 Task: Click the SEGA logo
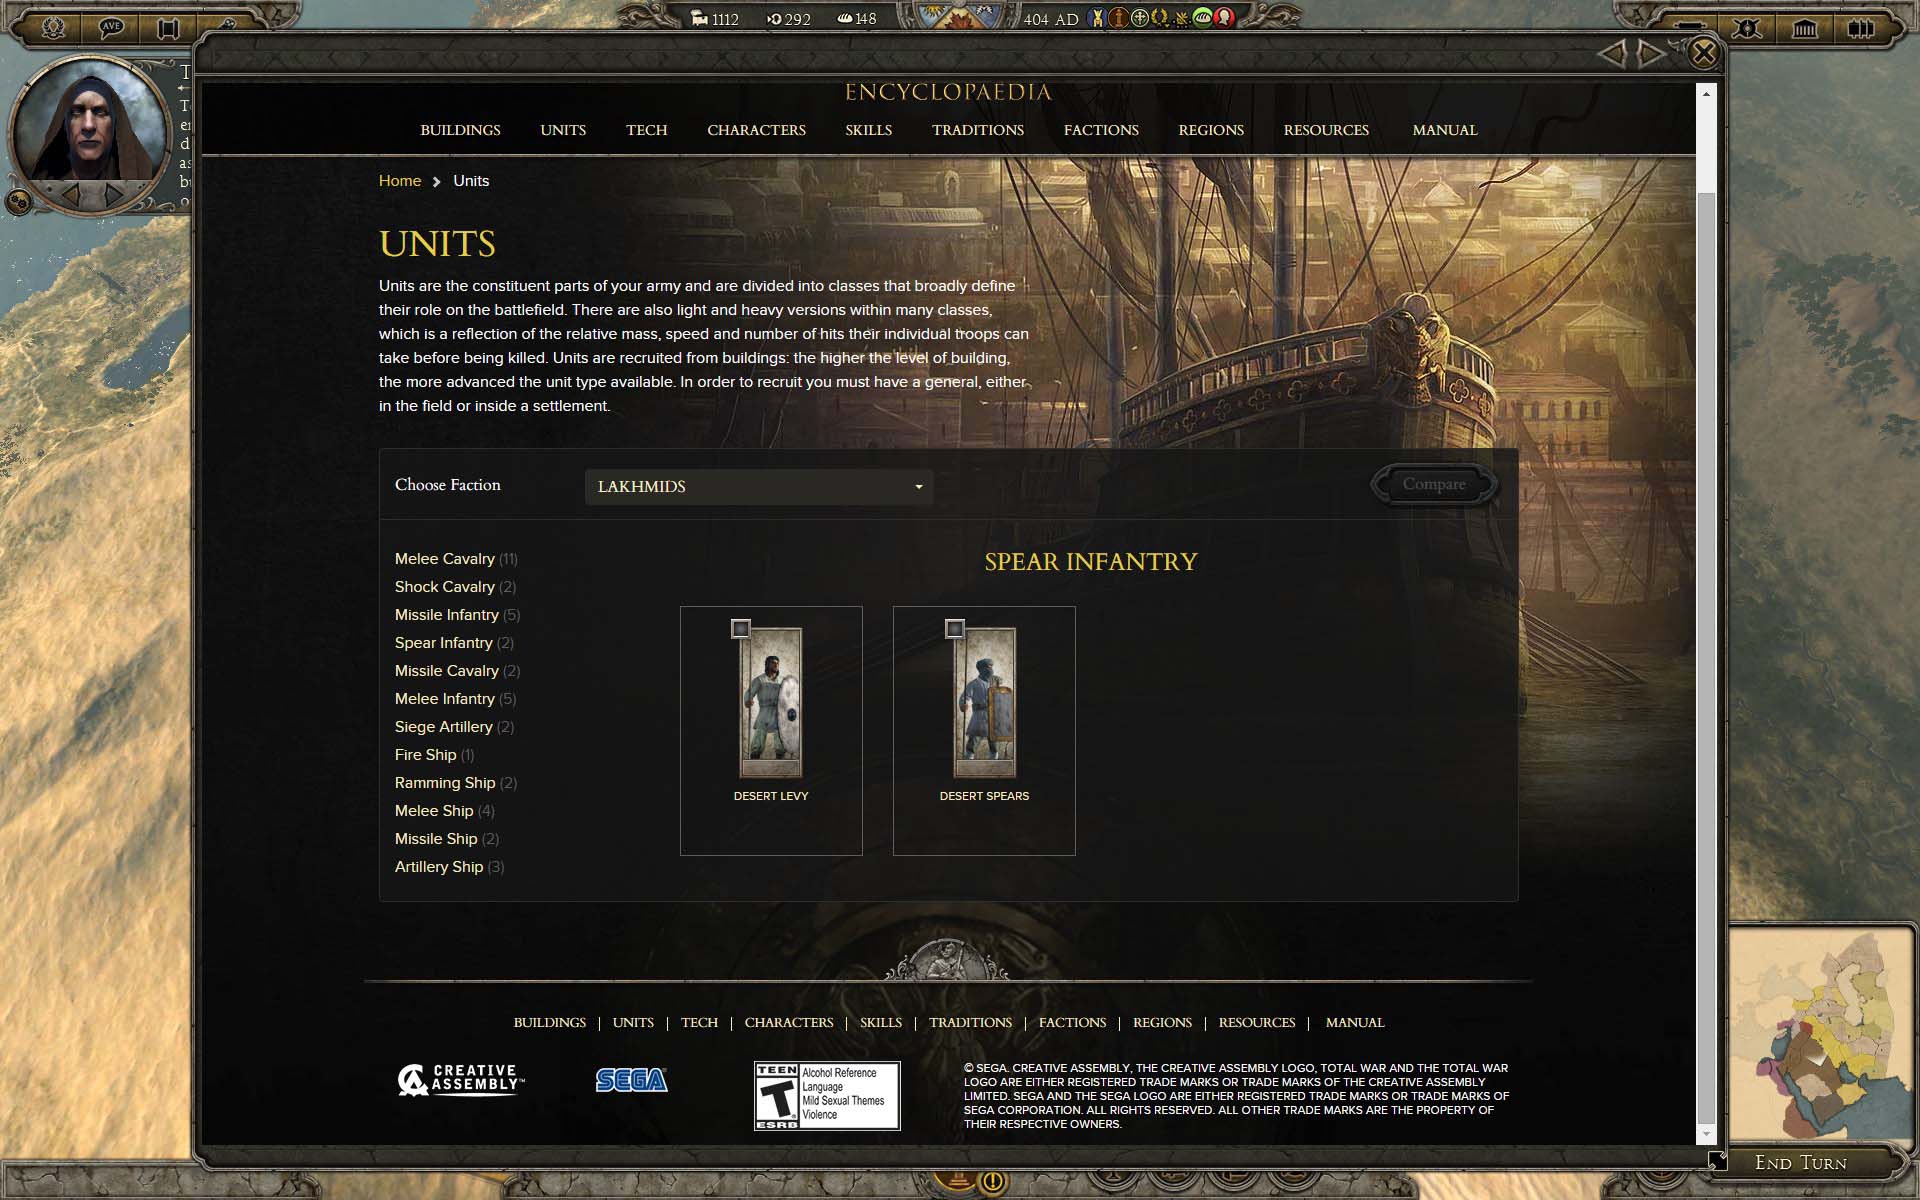(631, 1080)
